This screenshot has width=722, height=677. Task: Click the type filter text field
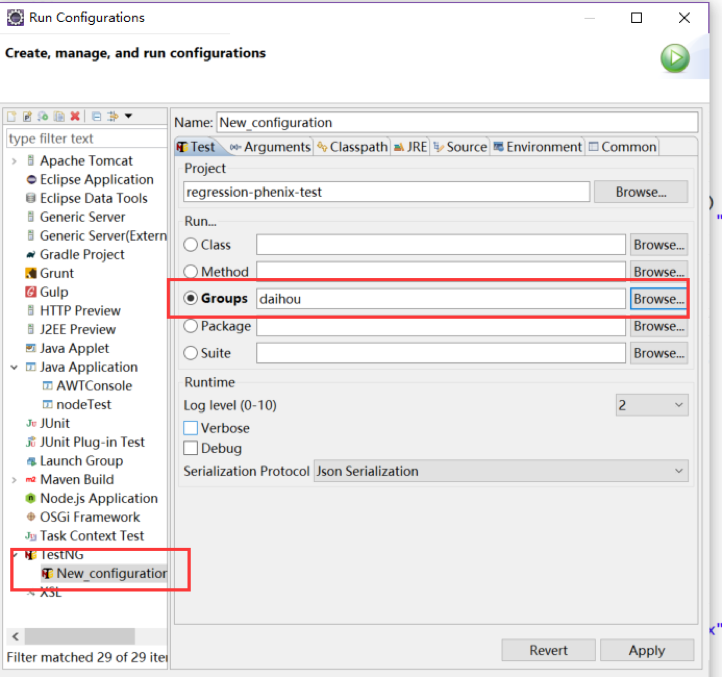[87, 139]
